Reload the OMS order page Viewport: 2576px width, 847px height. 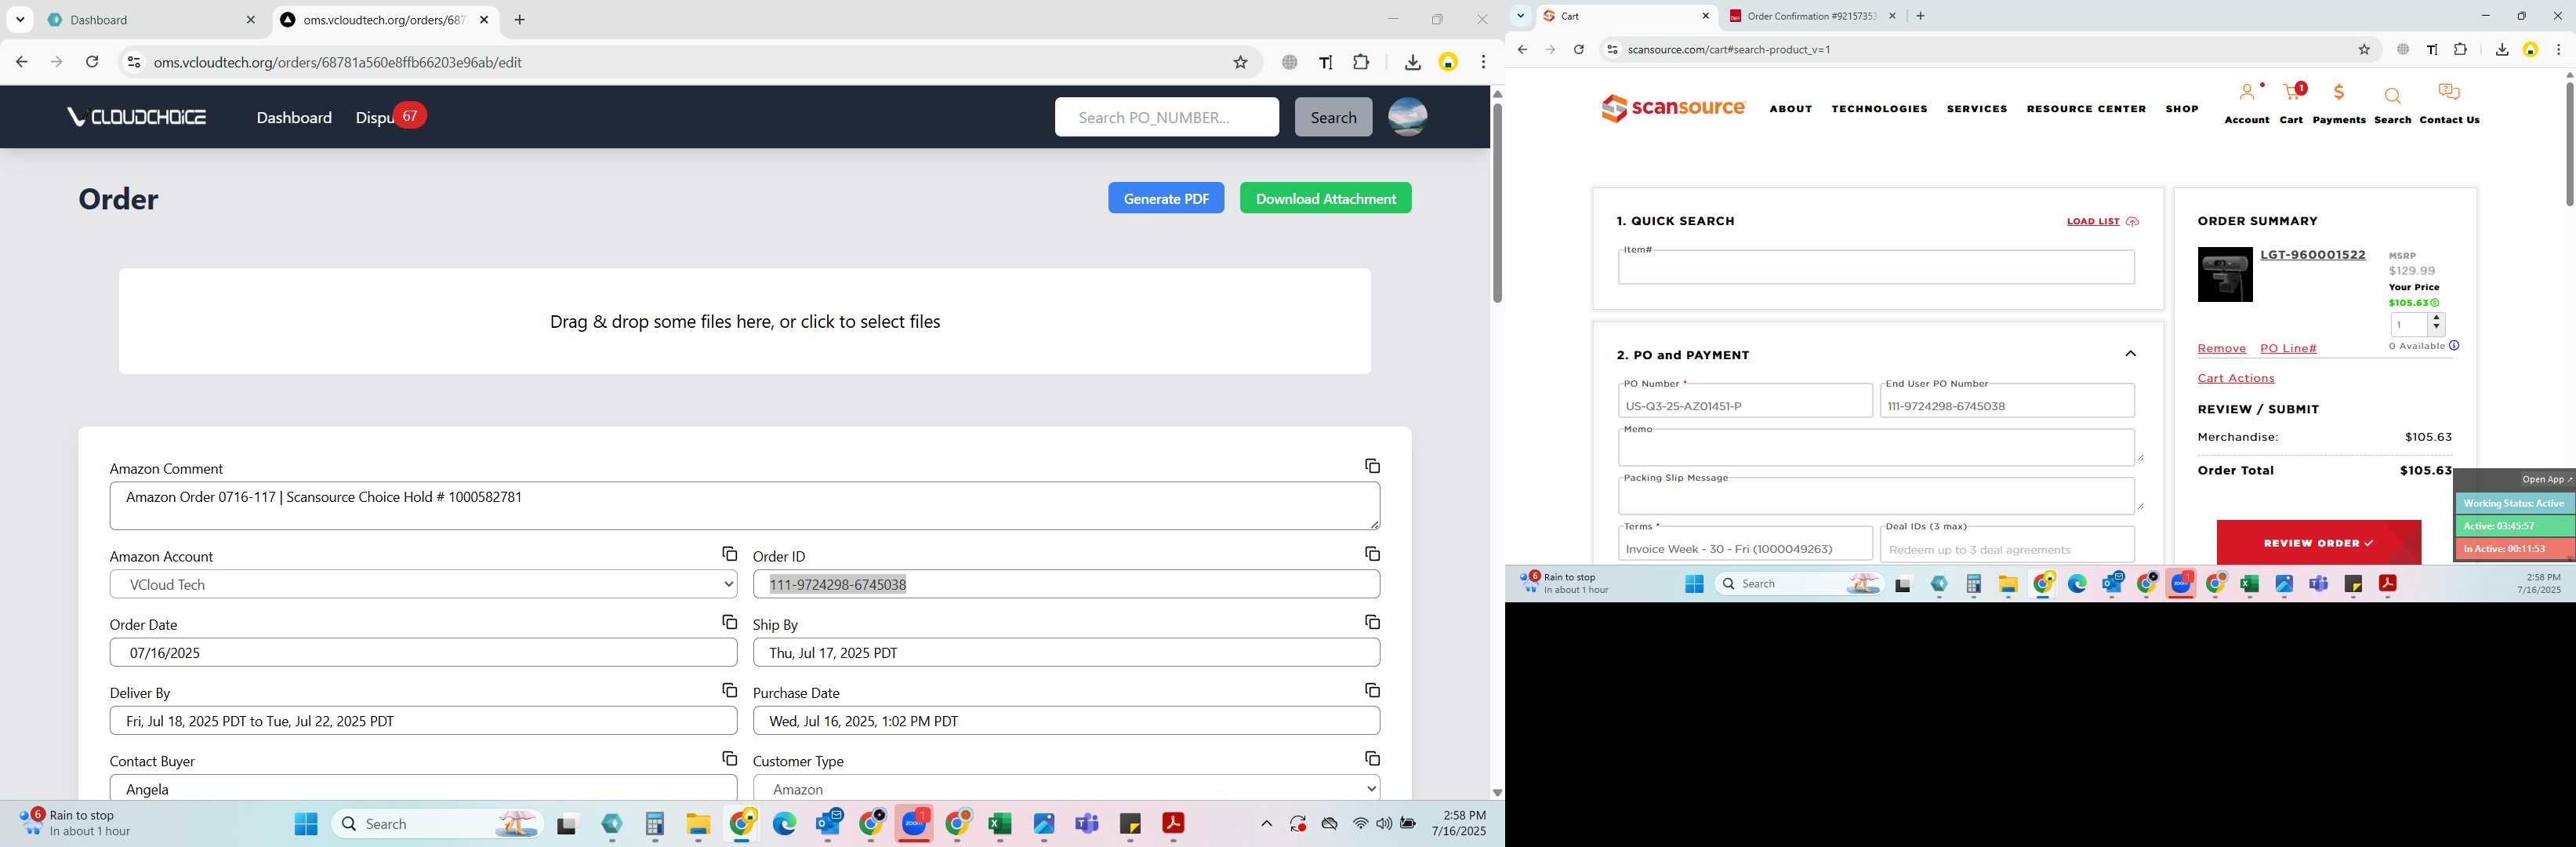tap(92, 62)
